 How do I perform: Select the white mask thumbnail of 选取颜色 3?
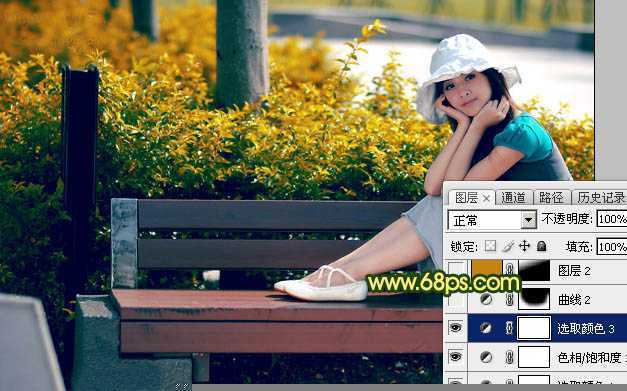pos(534,328)
